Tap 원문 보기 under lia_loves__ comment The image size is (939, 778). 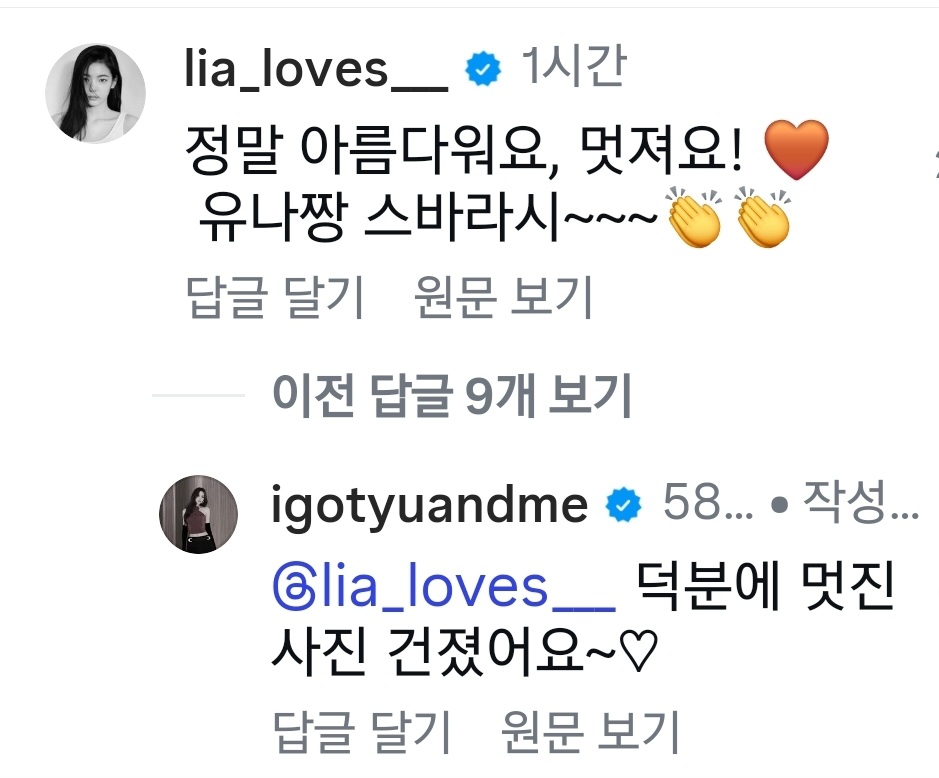503,297
